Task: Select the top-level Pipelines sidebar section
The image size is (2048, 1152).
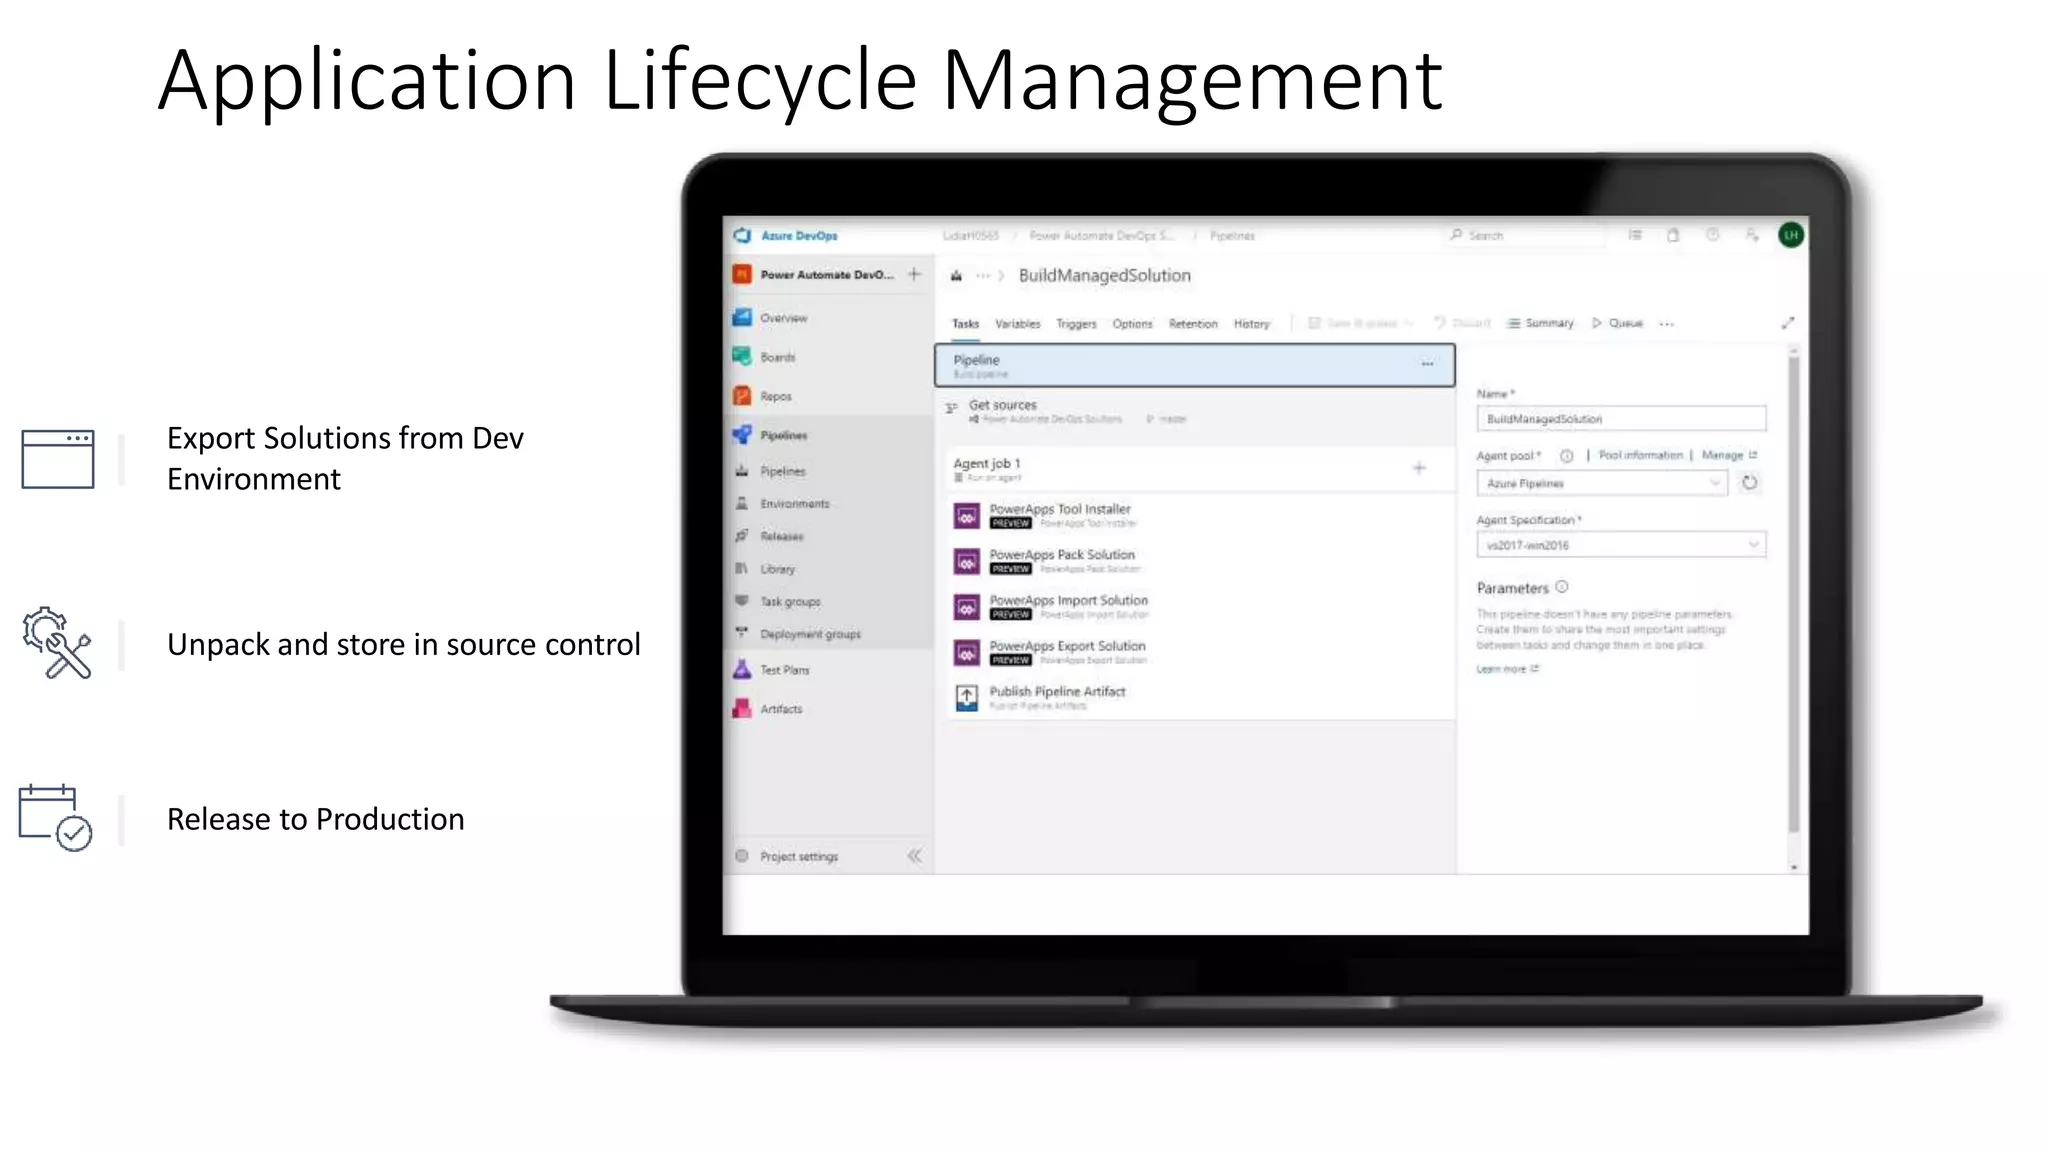Action: point(783,435)
